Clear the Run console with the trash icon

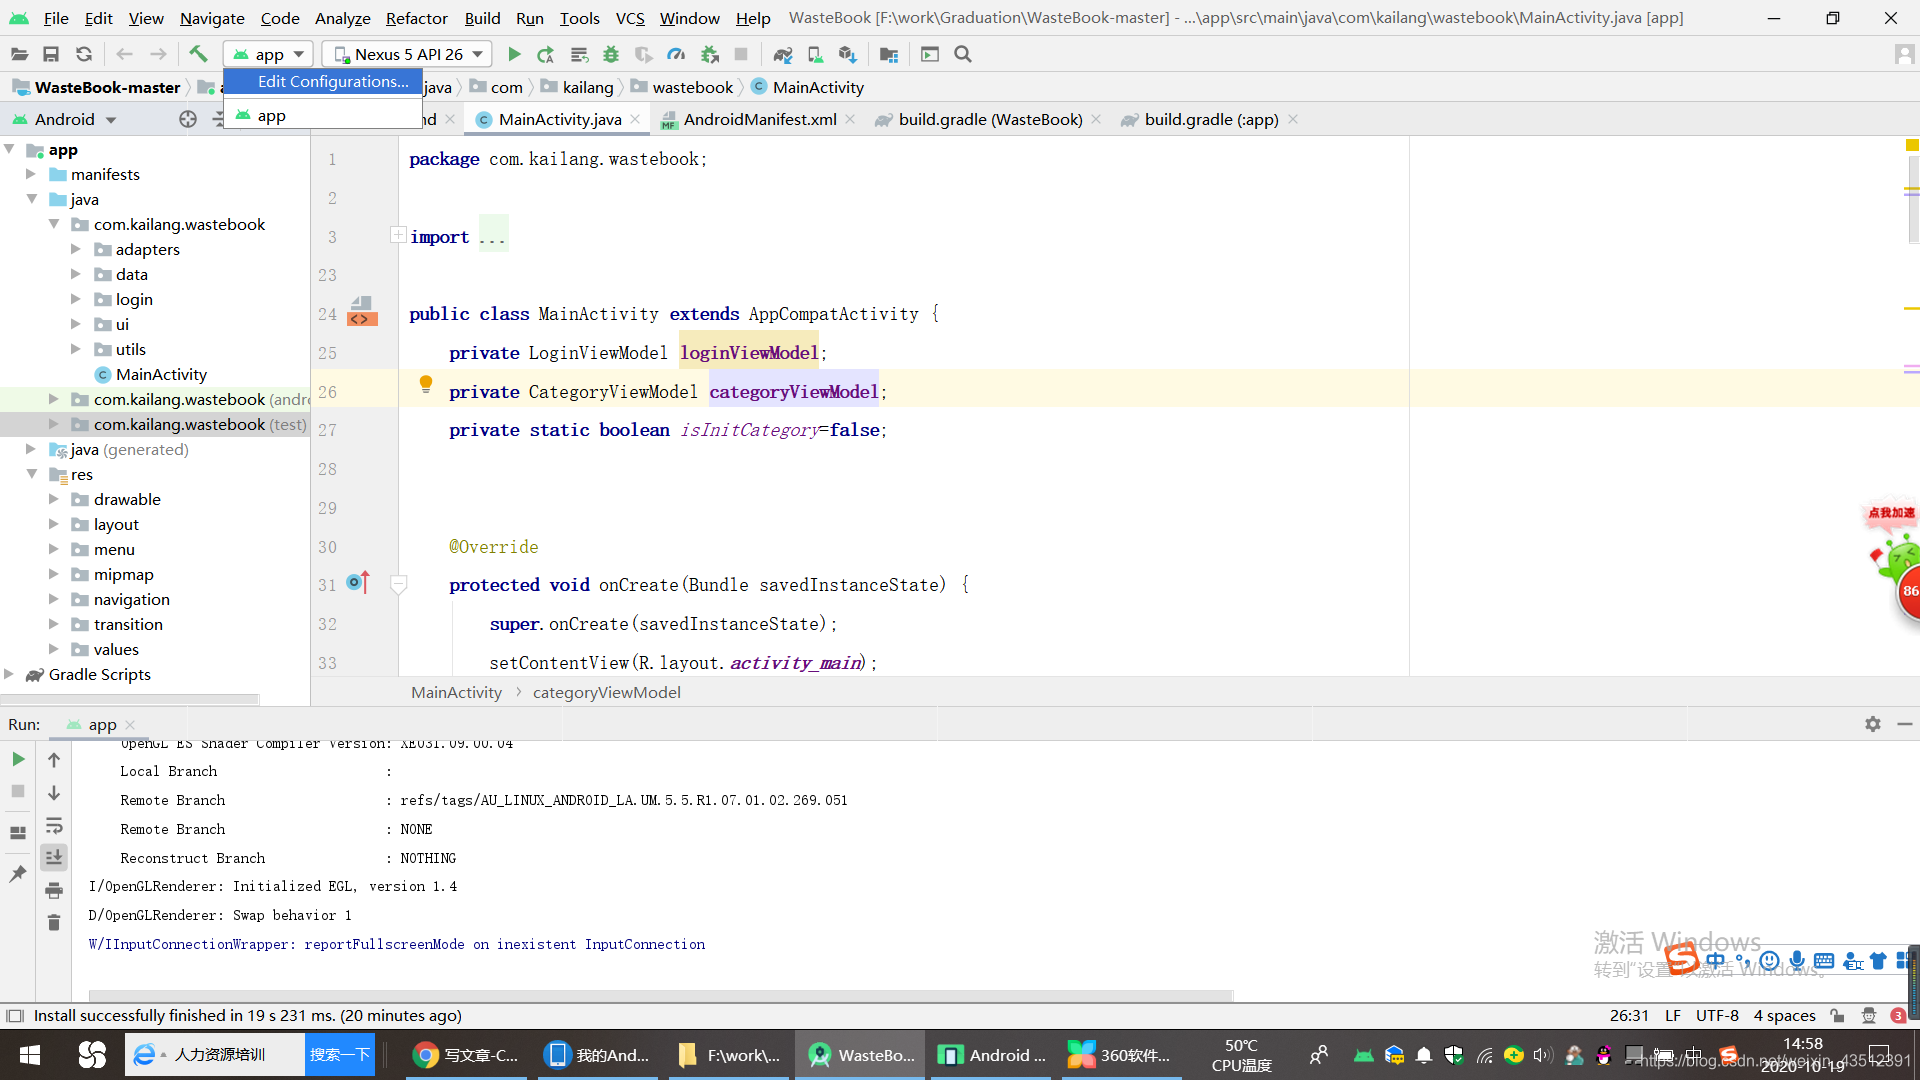(x=53, y=922)
